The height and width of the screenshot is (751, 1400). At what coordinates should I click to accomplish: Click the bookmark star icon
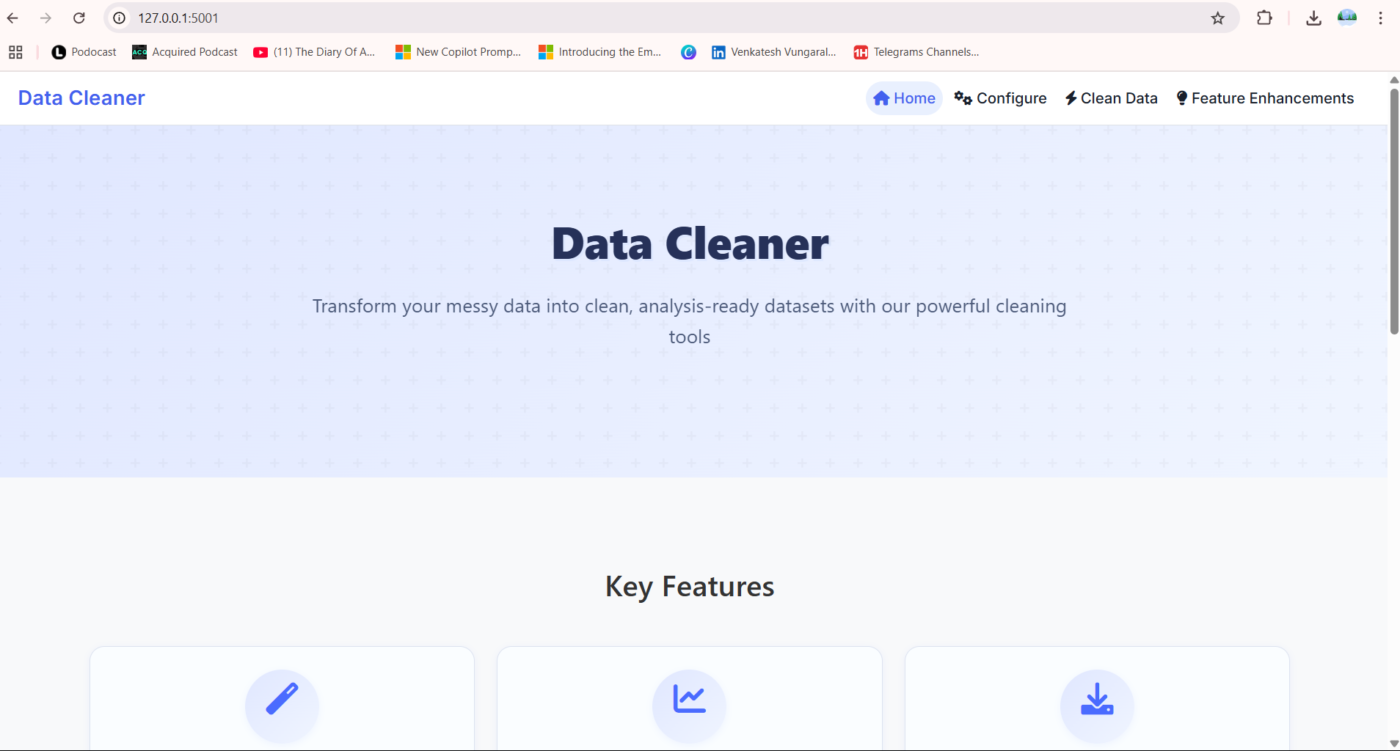point(1217,18)
